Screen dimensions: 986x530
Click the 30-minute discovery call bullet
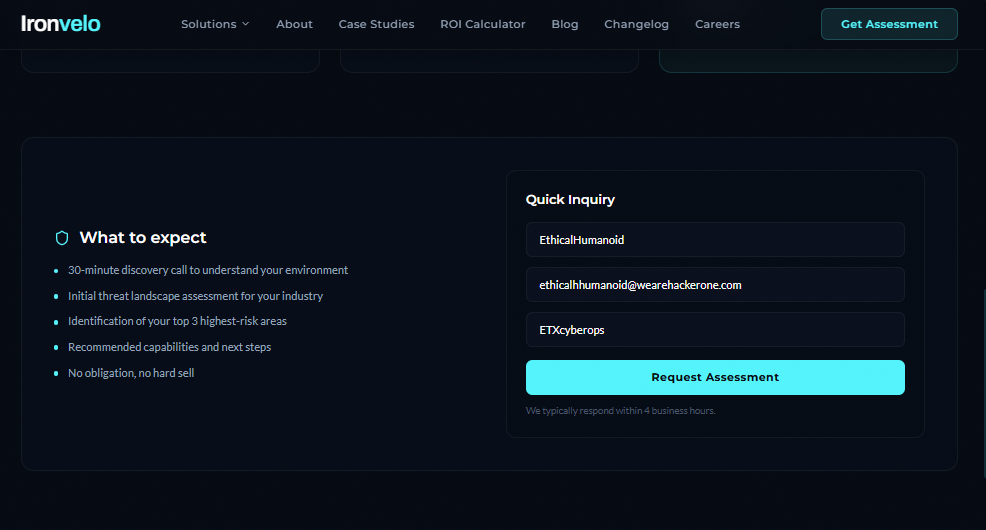click(x=208, y=270)
